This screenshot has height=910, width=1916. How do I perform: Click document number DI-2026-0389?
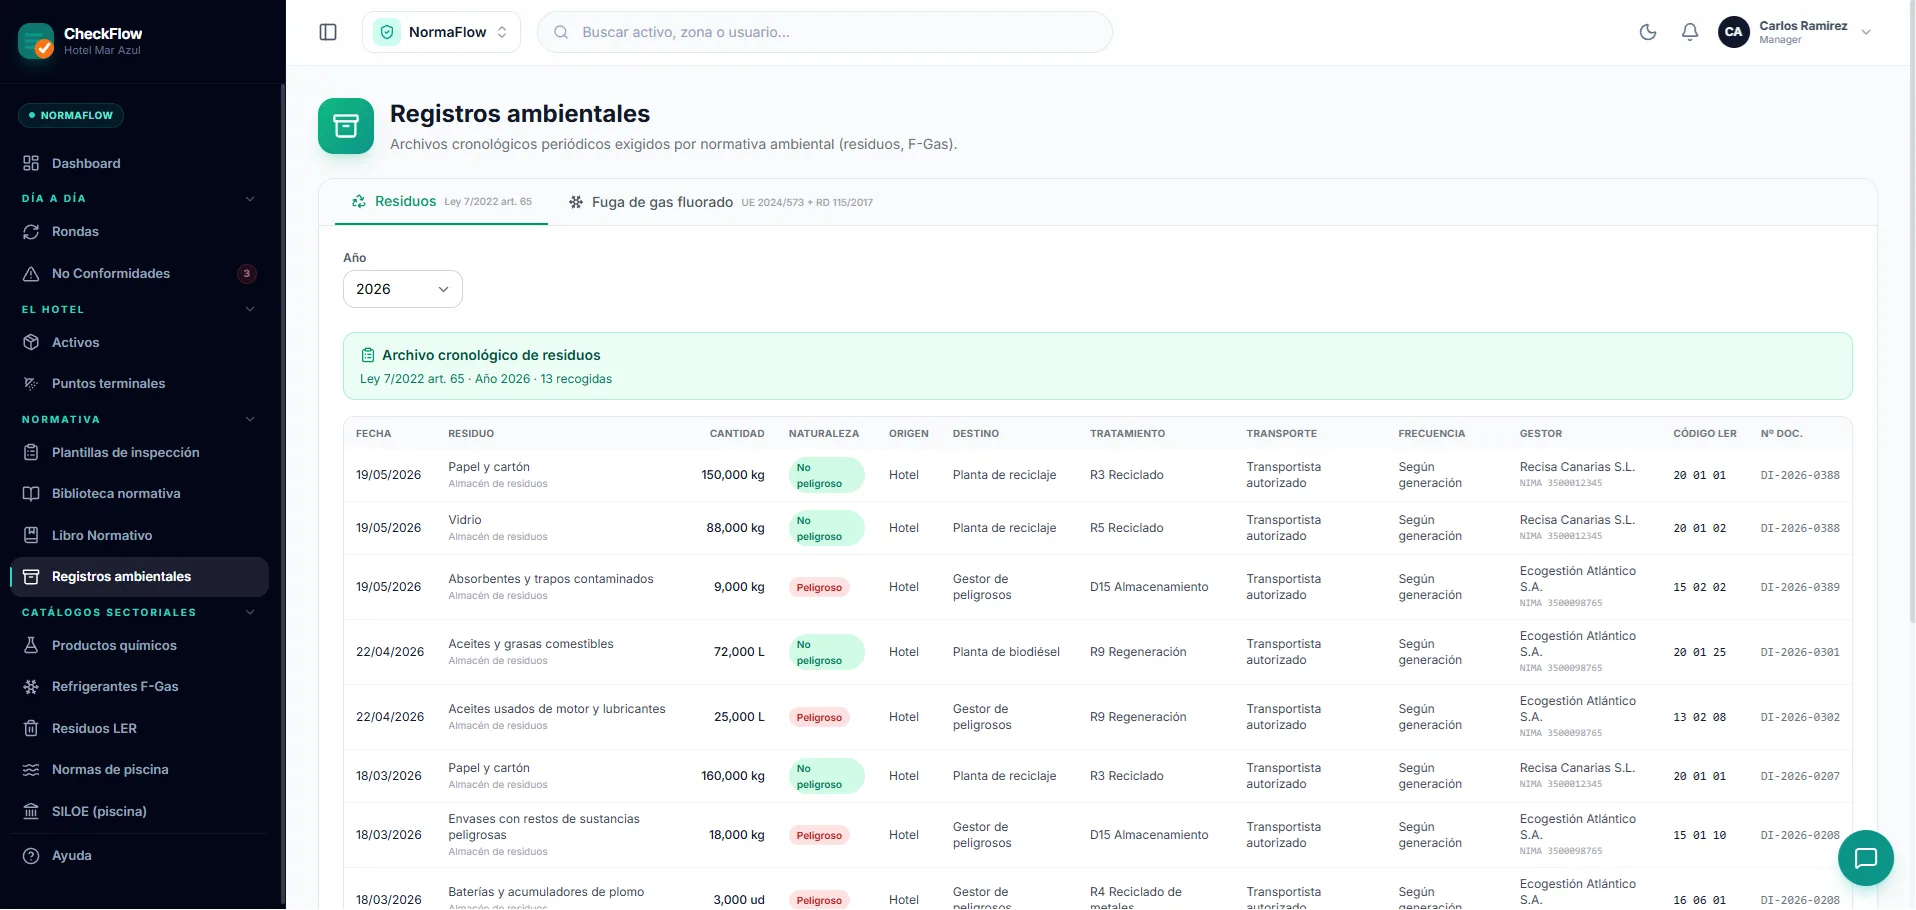1800,587
